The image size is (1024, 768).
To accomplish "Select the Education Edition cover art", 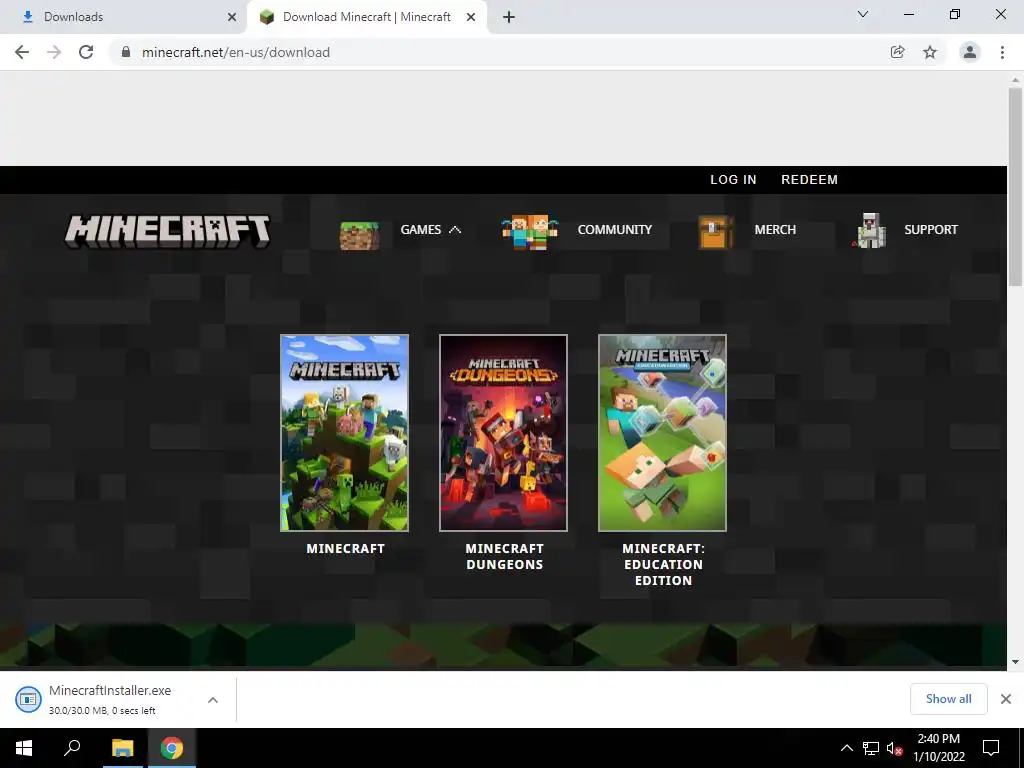I will (x=662, y=433).
